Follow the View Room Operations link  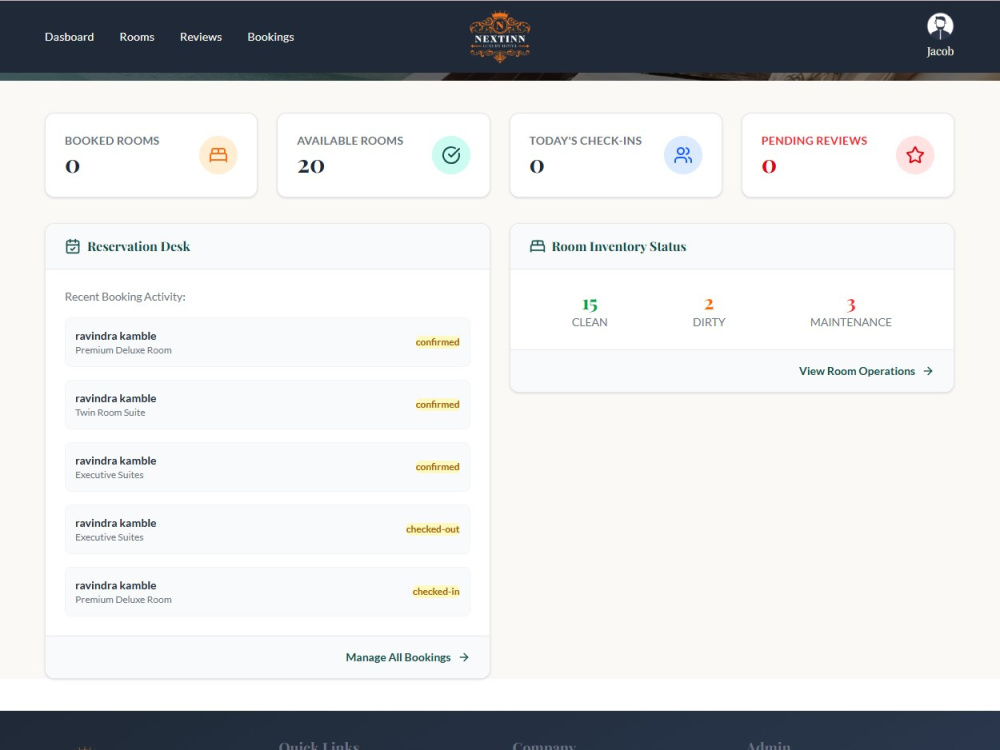[866, 371]
